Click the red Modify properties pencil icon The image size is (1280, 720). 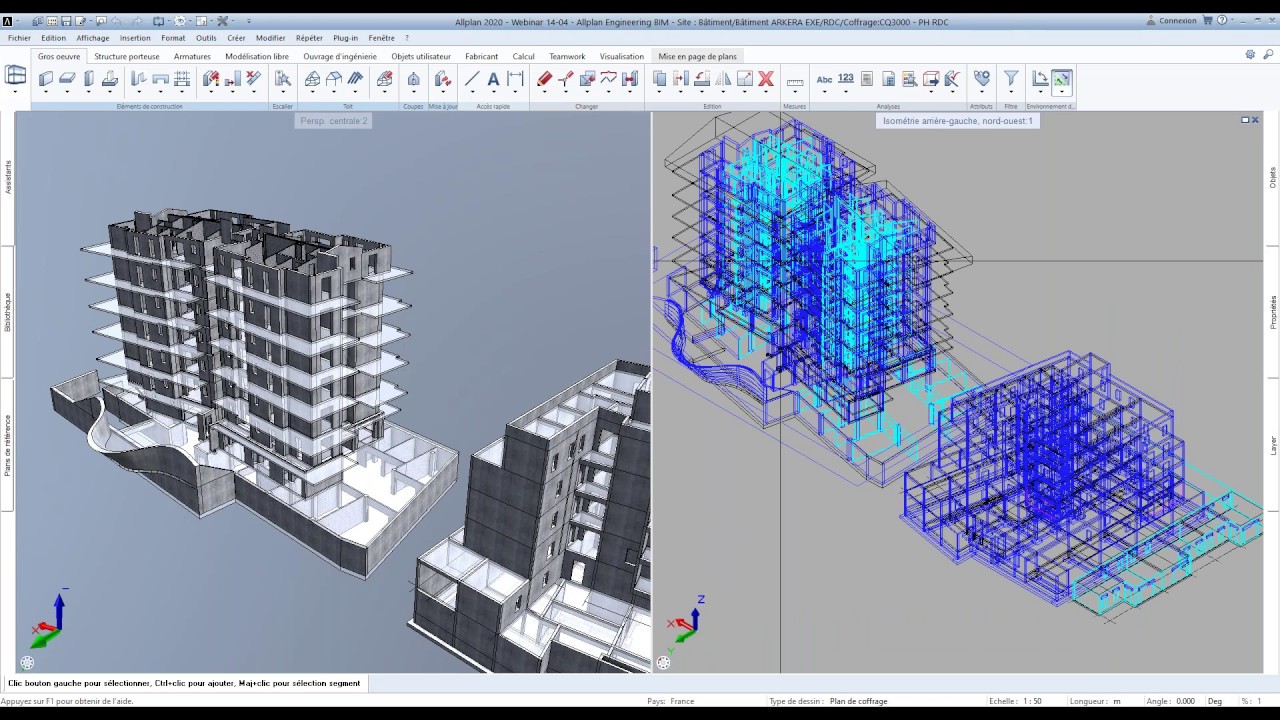[x=544, y=79]
